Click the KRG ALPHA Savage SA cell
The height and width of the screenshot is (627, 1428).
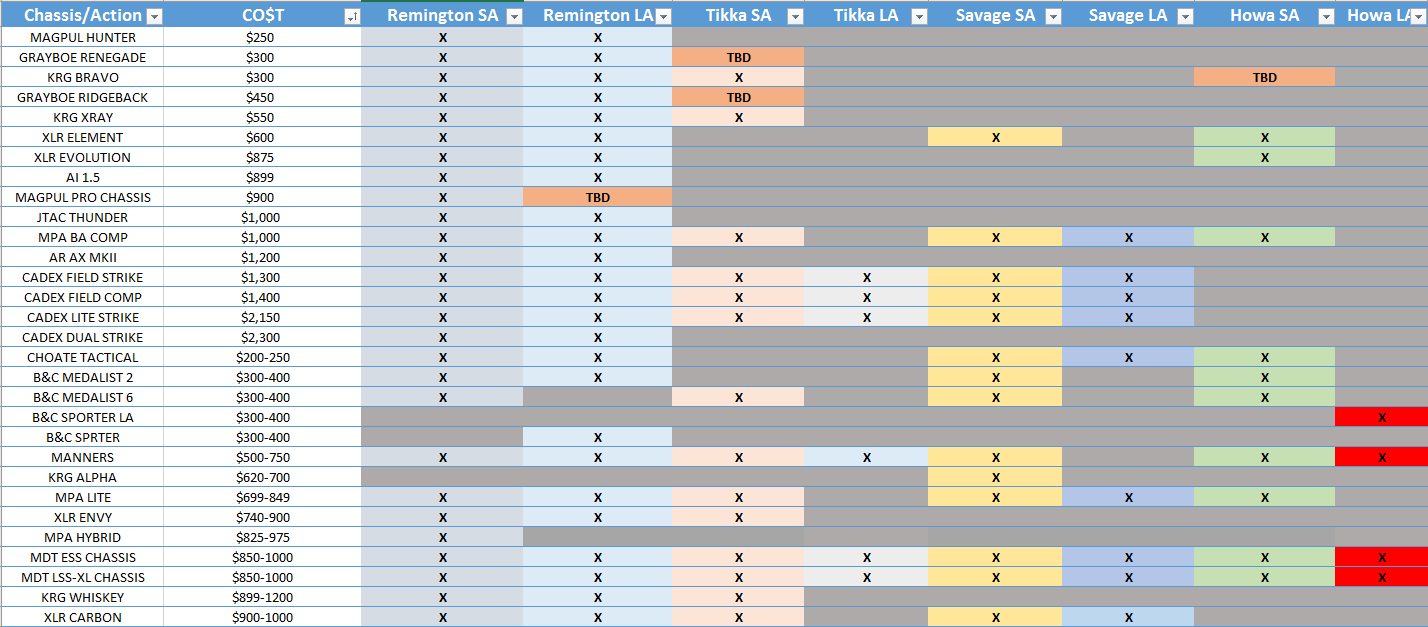(995, 477)
